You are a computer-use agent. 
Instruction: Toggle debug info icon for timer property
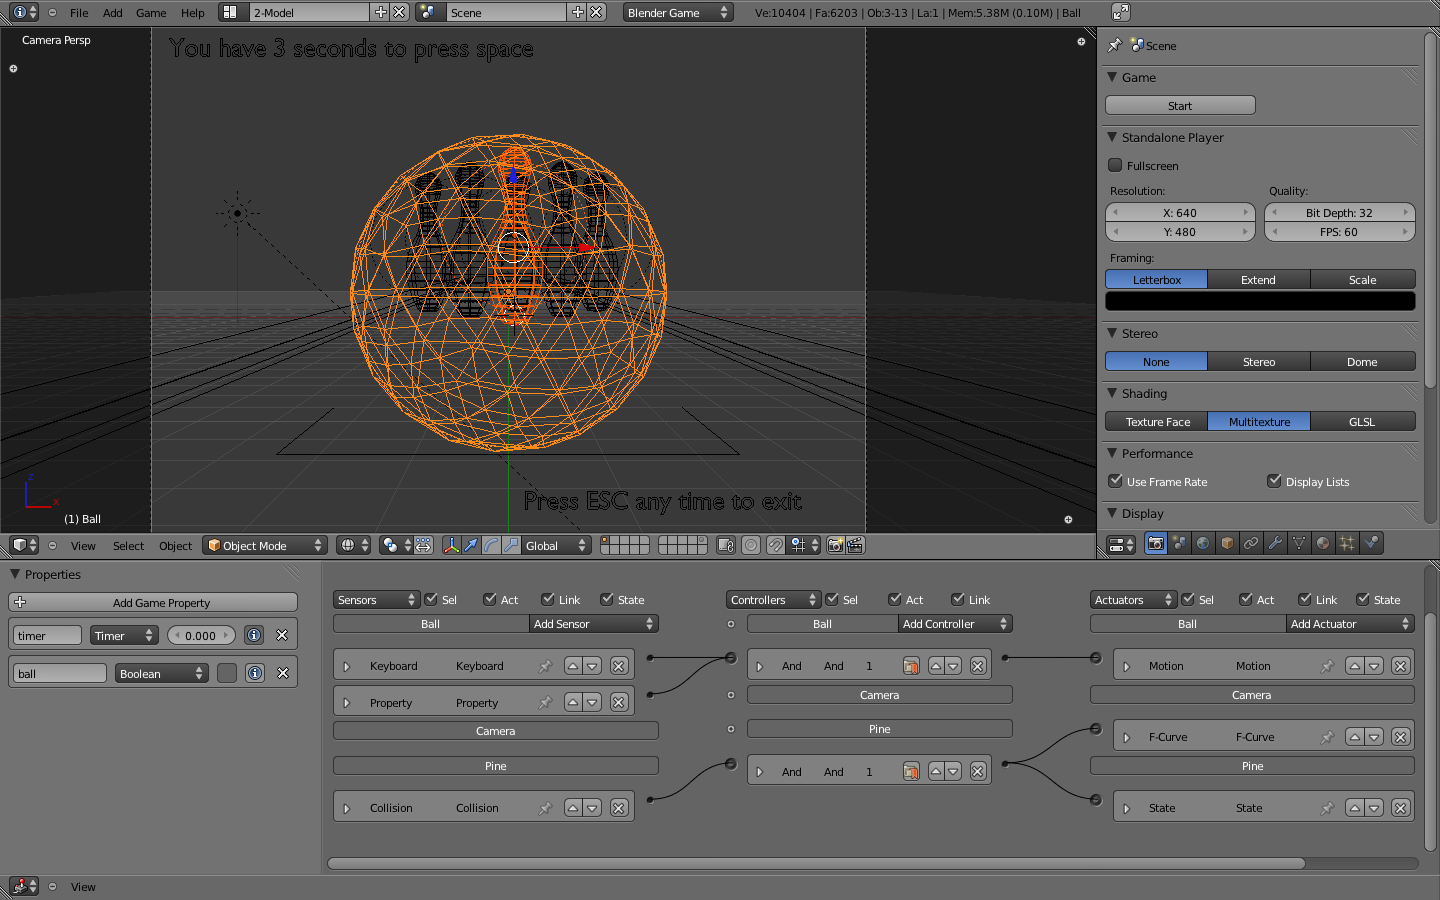254,635
